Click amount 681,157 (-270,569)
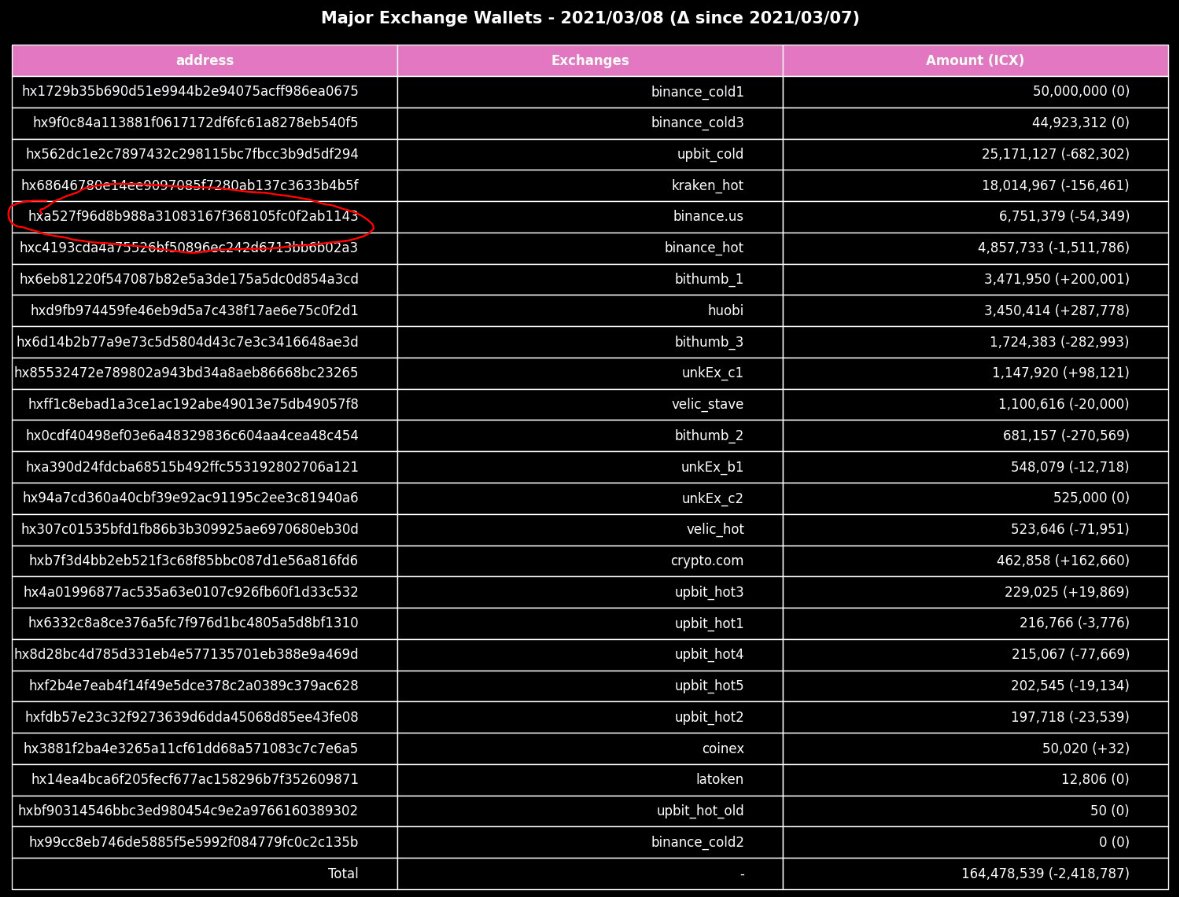Viewport: 1179px width, 897px height. 1065,436
